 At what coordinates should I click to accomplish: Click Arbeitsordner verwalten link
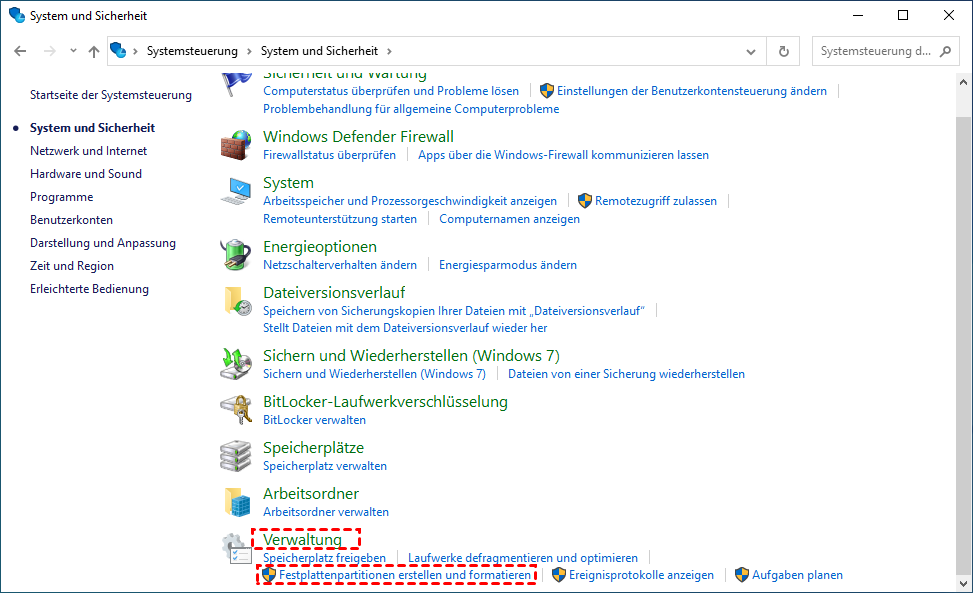click(x=326, y=512)
